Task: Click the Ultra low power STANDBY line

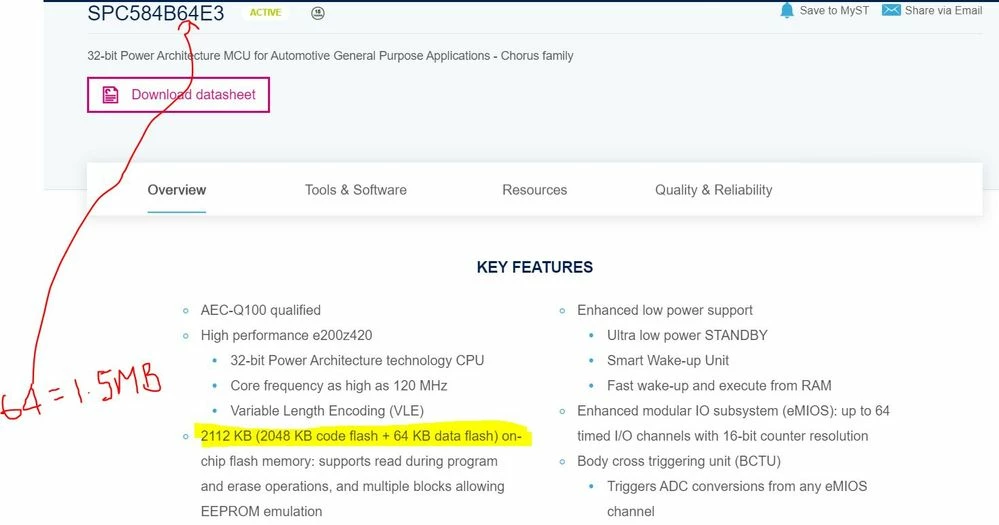Action: coord(687,335)
